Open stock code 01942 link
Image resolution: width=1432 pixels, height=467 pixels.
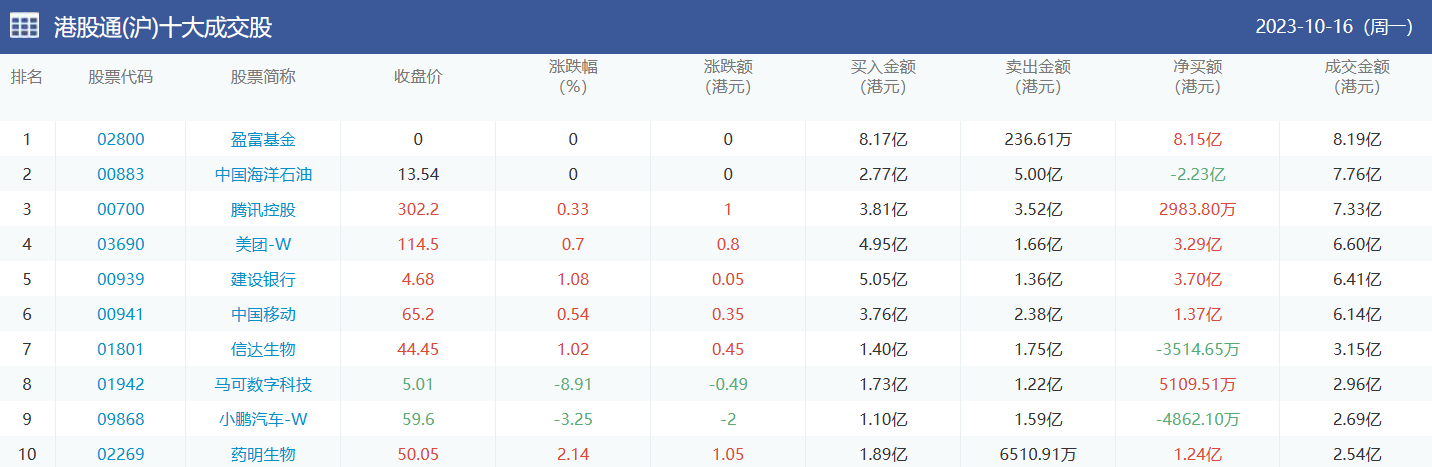(120, 385)
